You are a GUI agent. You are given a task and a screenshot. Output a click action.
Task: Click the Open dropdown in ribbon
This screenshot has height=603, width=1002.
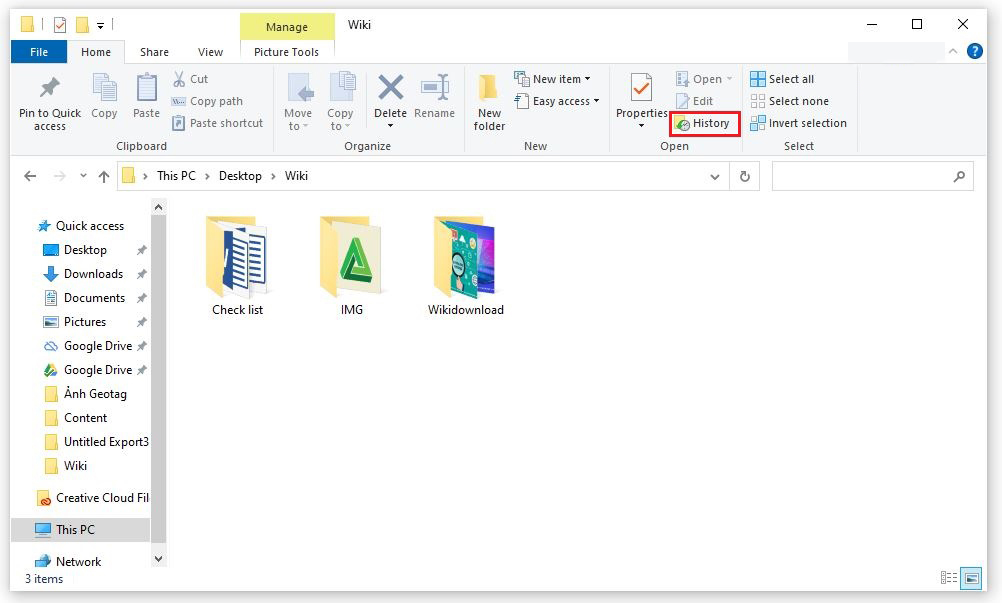[x=704, y=79]
